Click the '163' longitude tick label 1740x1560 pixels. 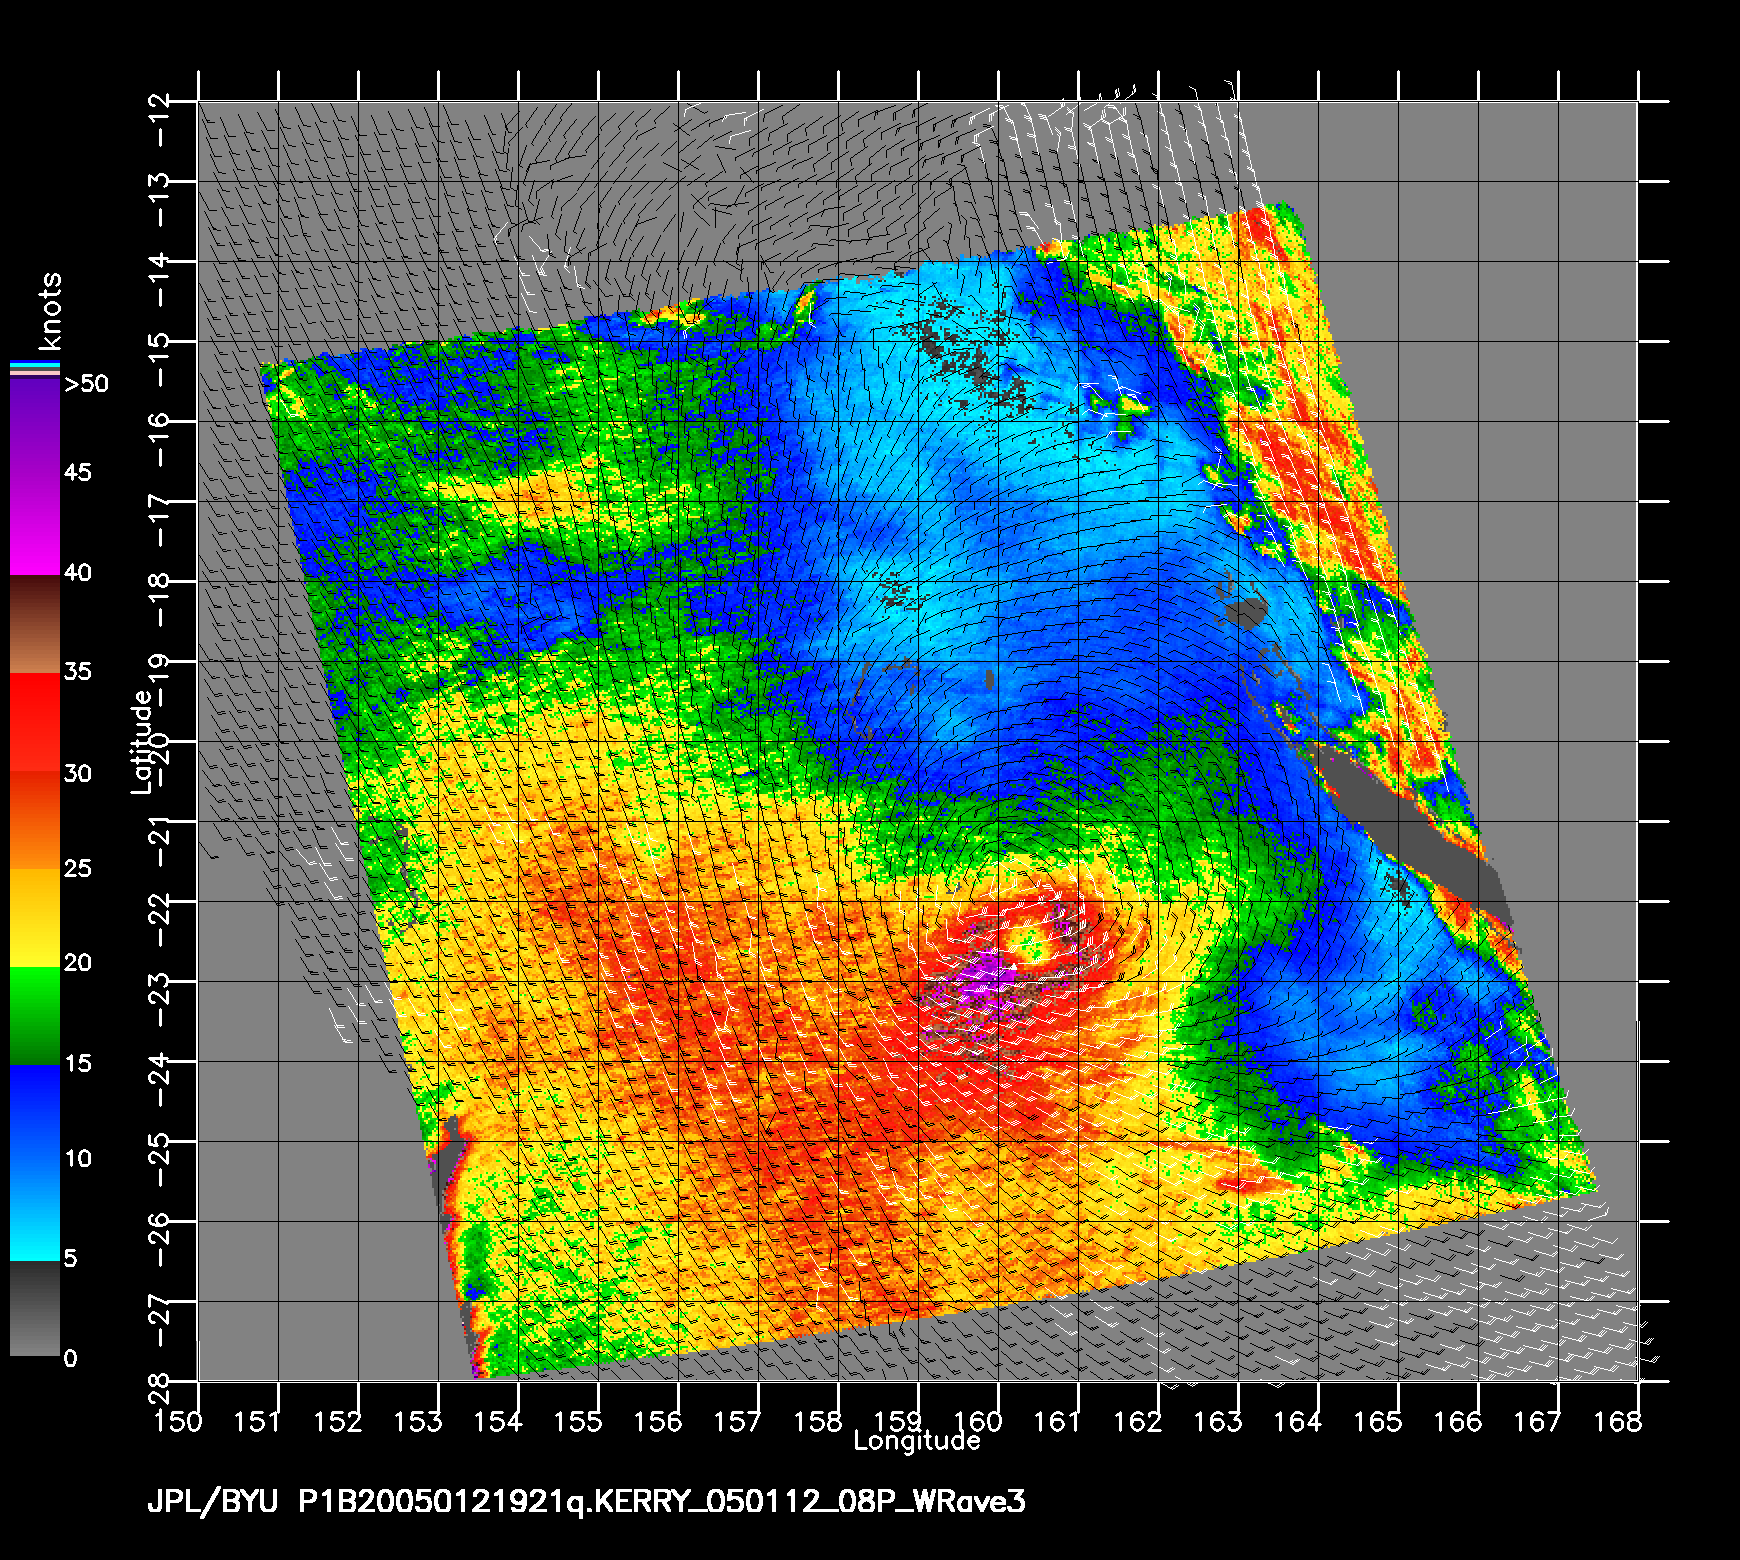coord(1218,1421)
